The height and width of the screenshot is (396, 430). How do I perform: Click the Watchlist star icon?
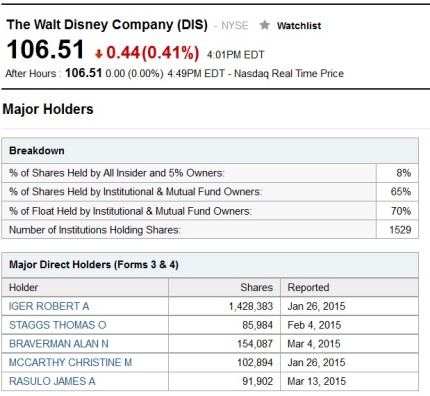point(265,25)
